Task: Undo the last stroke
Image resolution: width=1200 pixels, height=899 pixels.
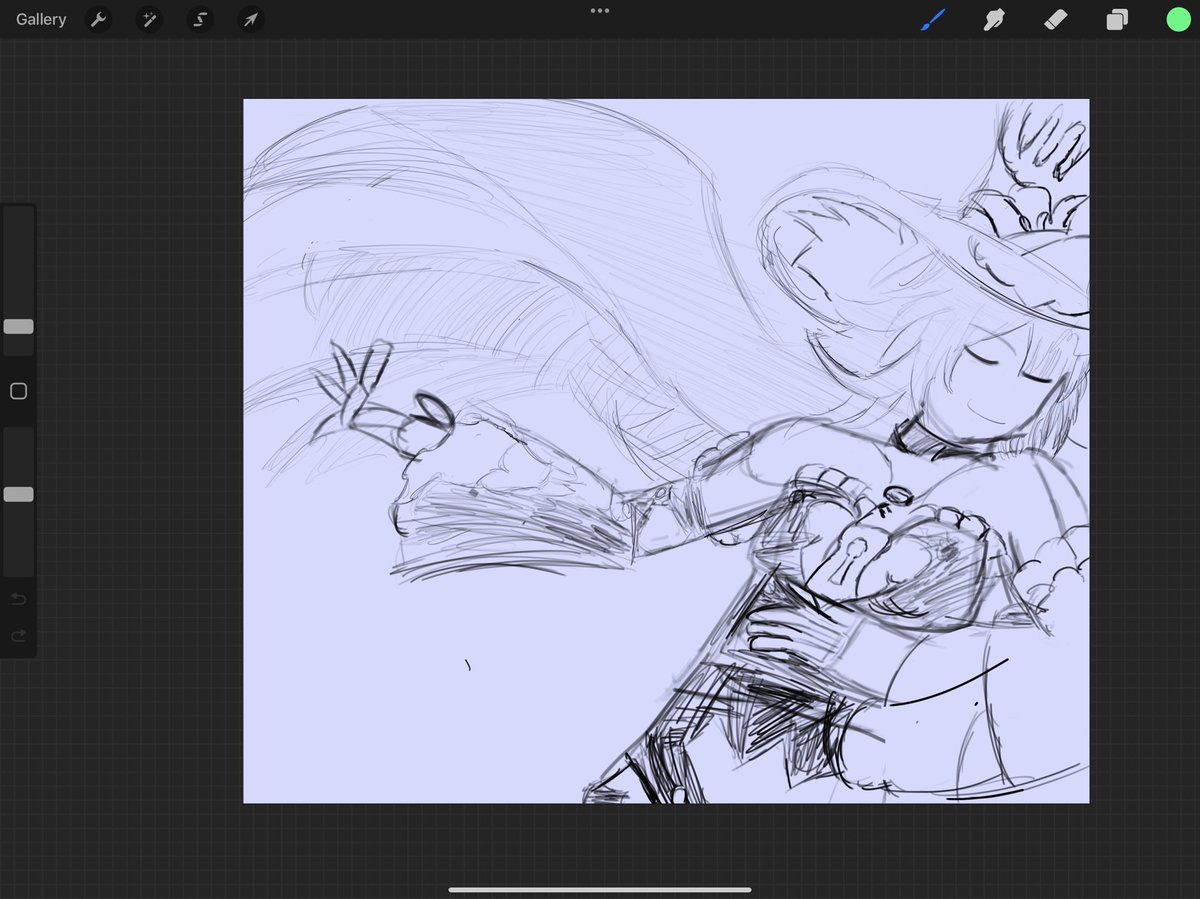Action: pos(18,599)
